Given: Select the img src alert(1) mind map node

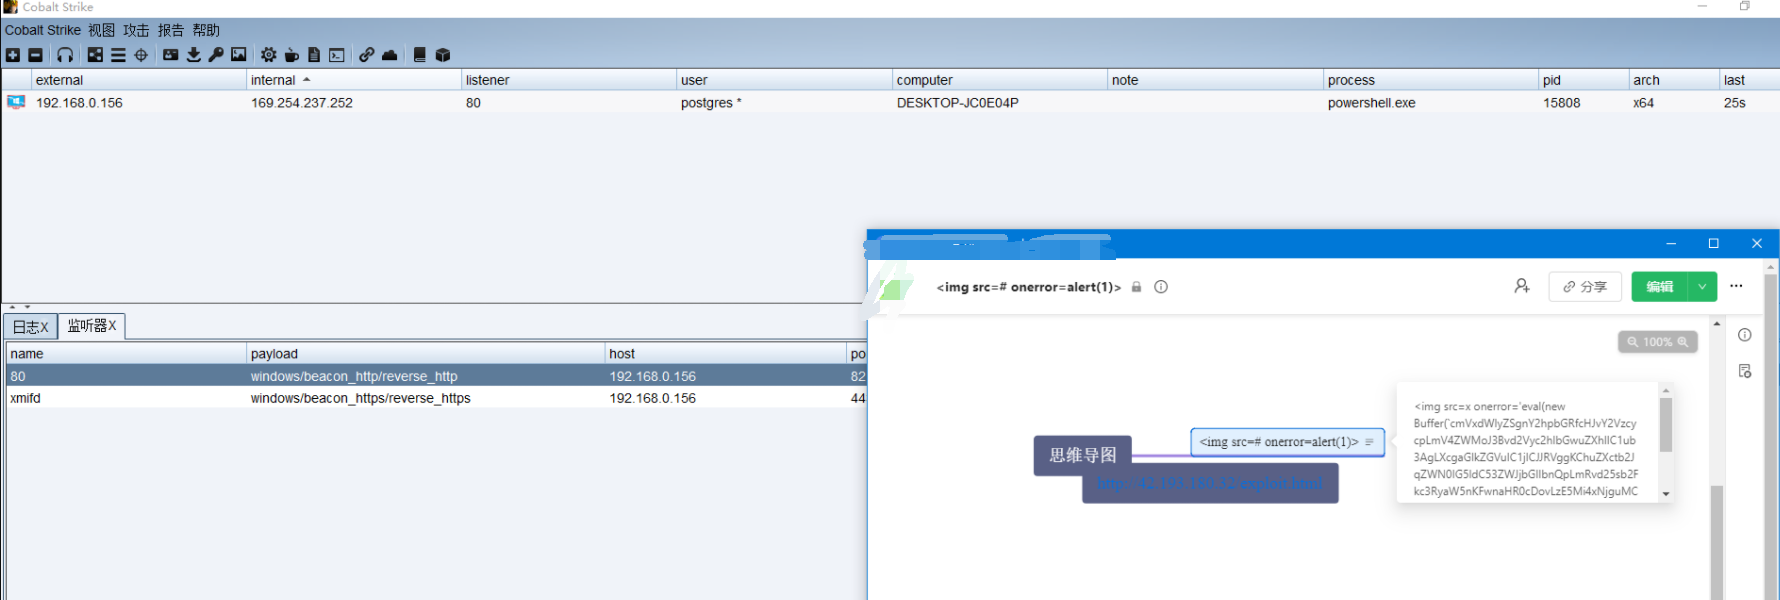Looking at the screenshot, I should [1288, 442].
